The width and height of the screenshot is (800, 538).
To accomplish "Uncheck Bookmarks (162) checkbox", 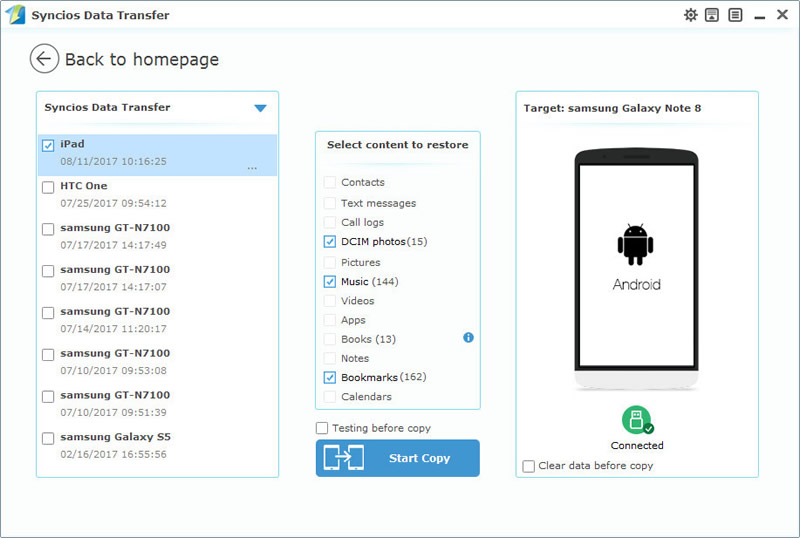I will (x=330, y=377).
